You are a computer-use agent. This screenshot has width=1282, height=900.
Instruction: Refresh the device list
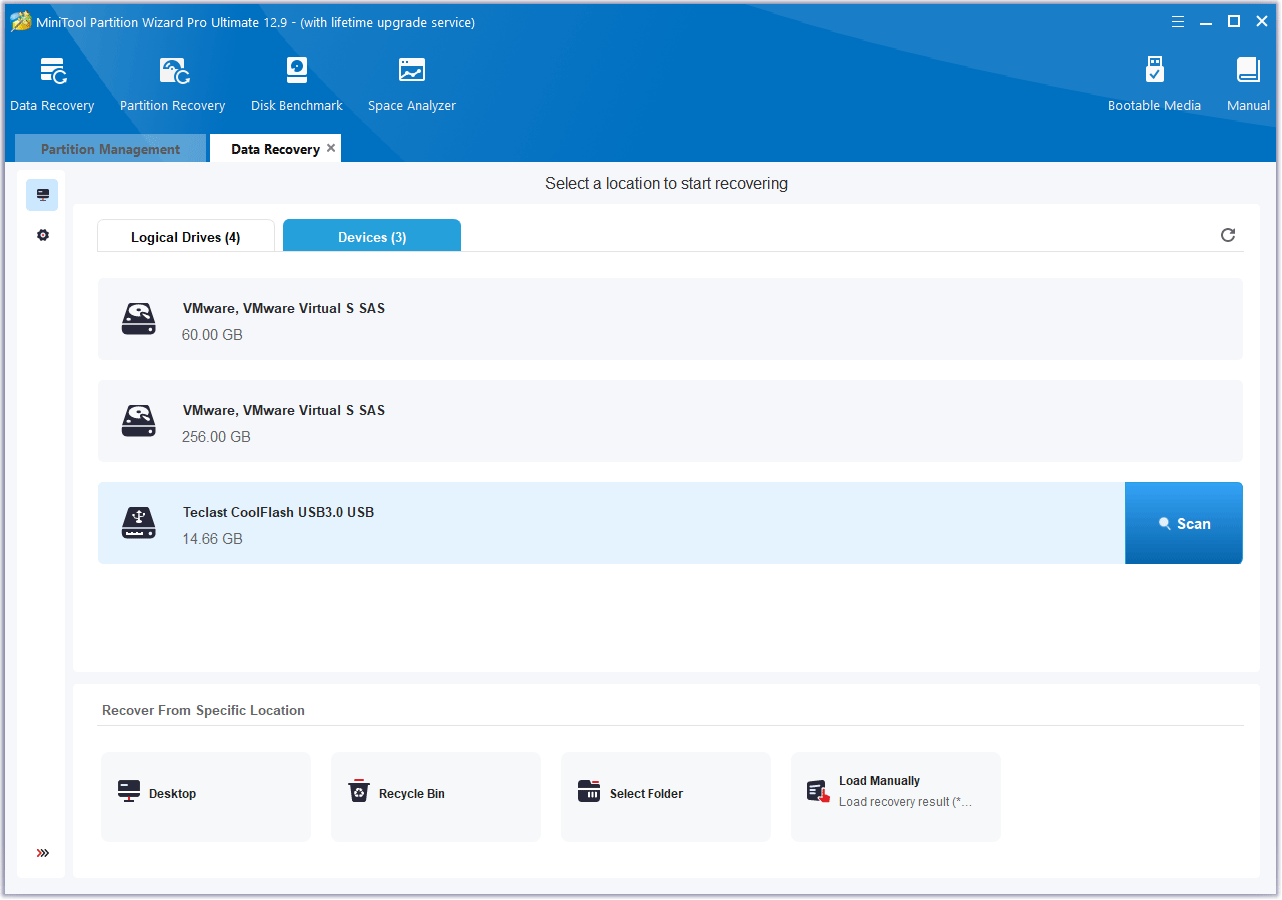point(1228,235)
